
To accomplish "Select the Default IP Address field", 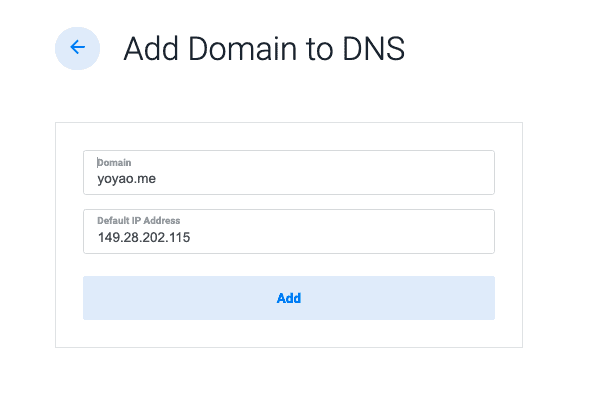I will tap(289, 231).
